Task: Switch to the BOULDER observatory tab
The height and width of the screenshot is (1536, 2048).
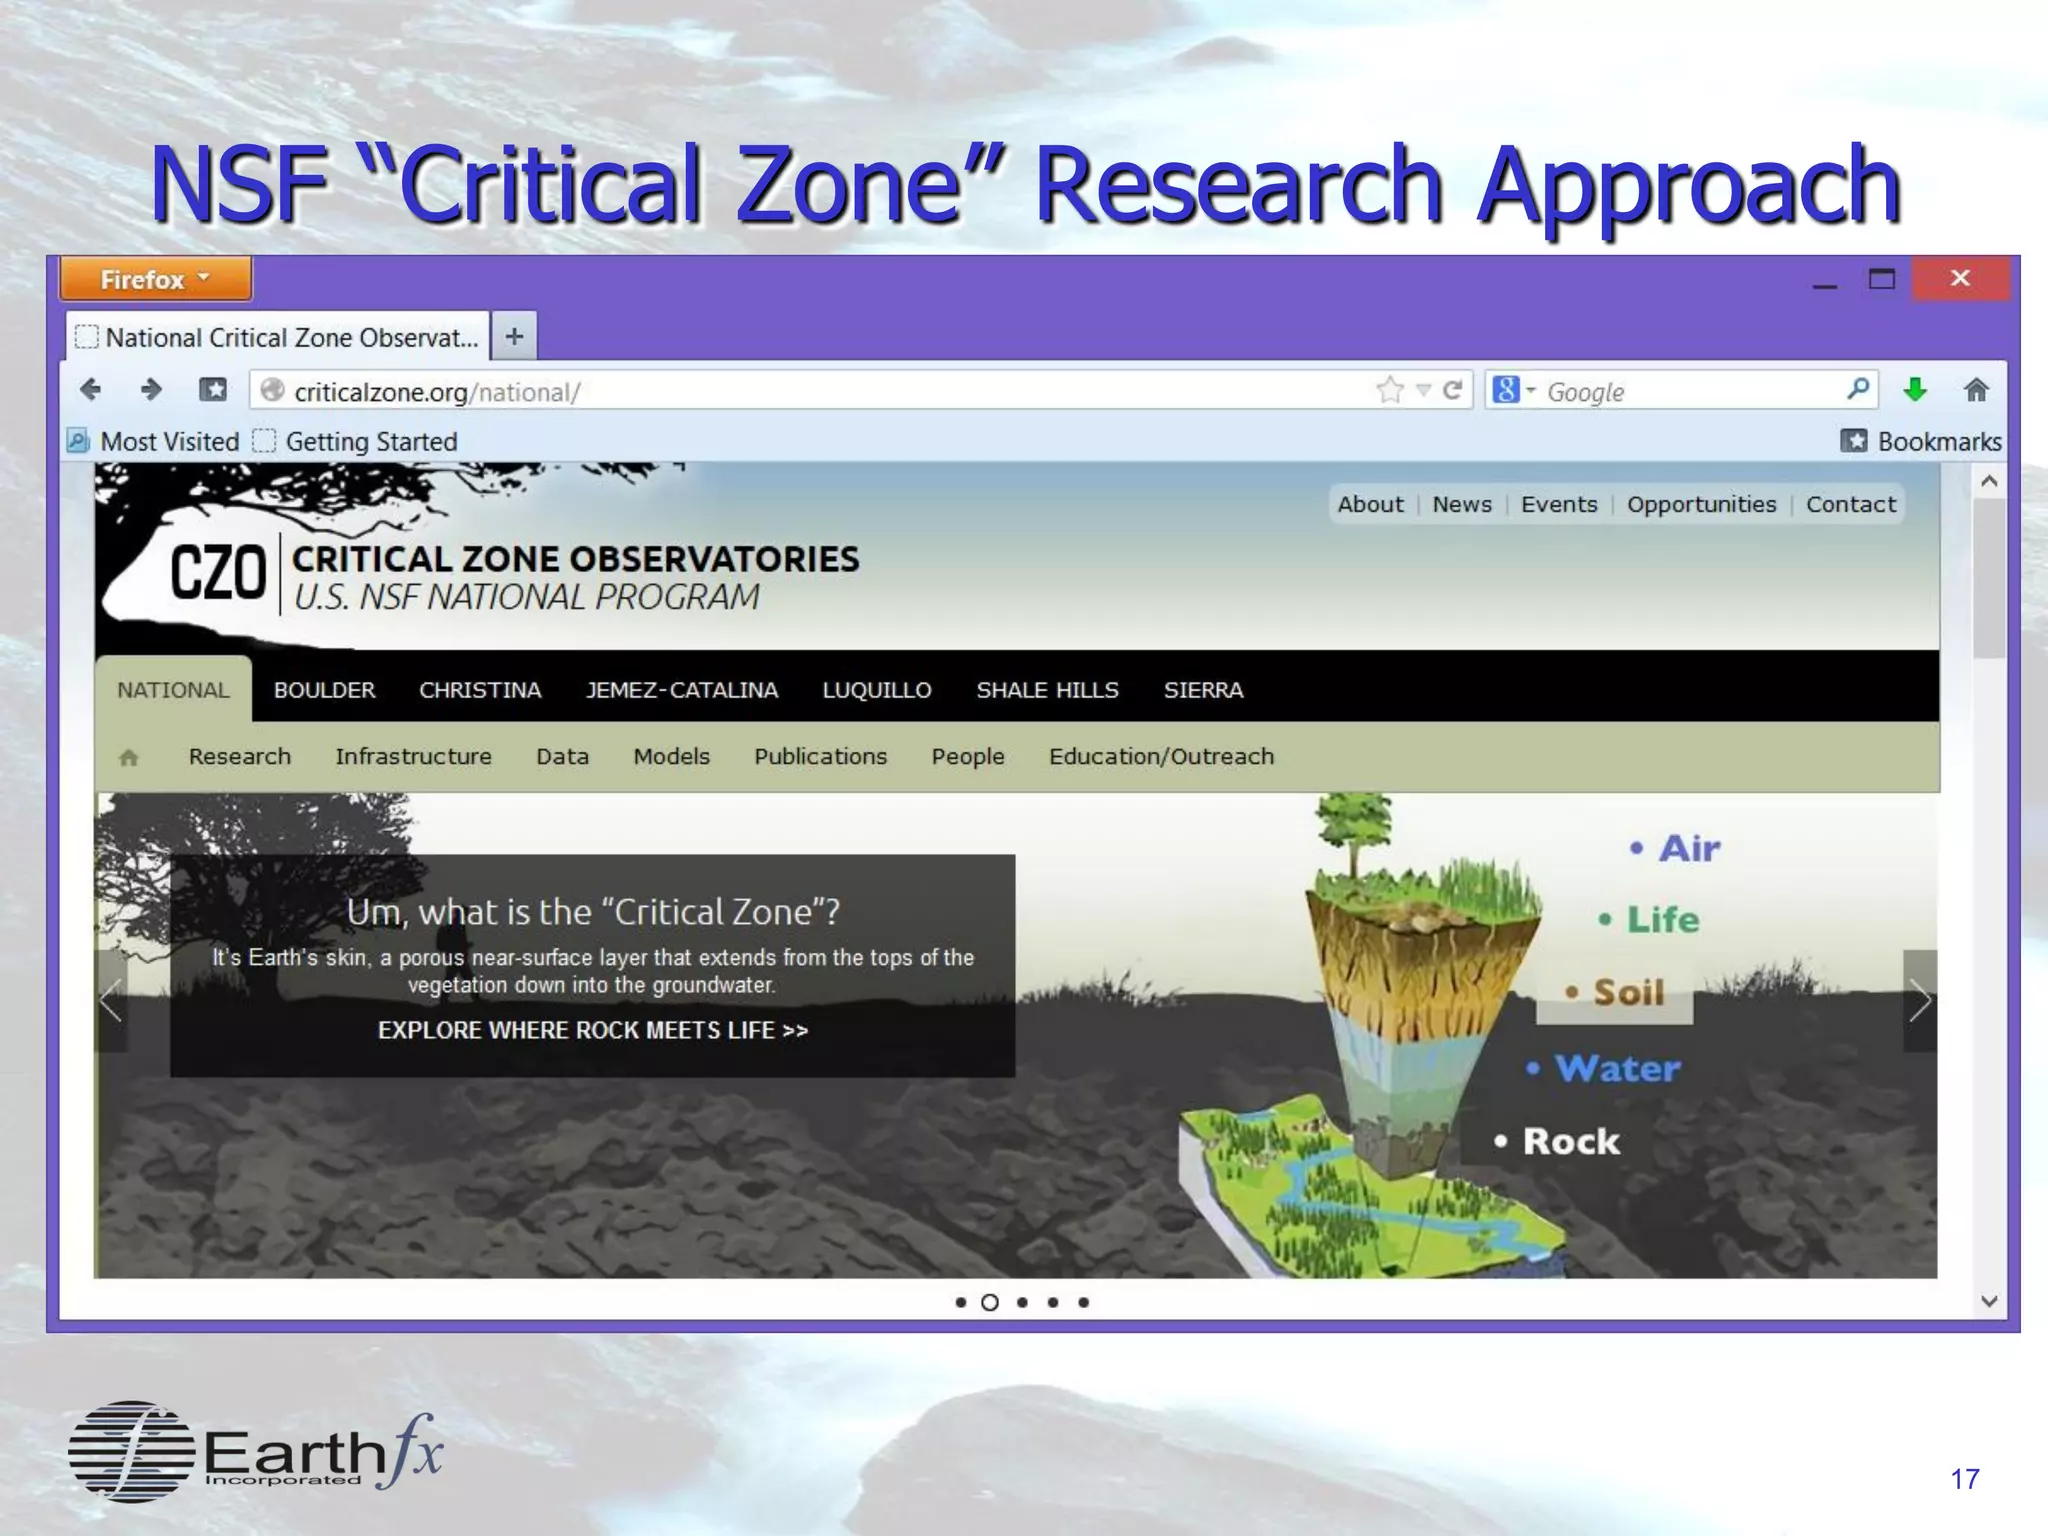Action: [324, 690]
